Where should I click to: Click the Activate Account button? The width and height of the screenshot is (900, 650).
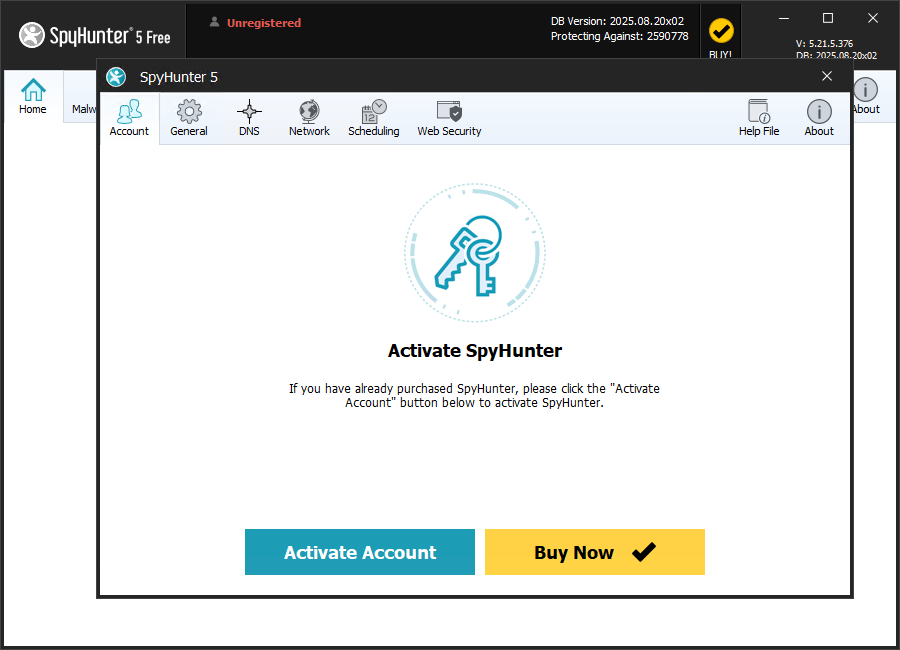click(x=359, y=552)
